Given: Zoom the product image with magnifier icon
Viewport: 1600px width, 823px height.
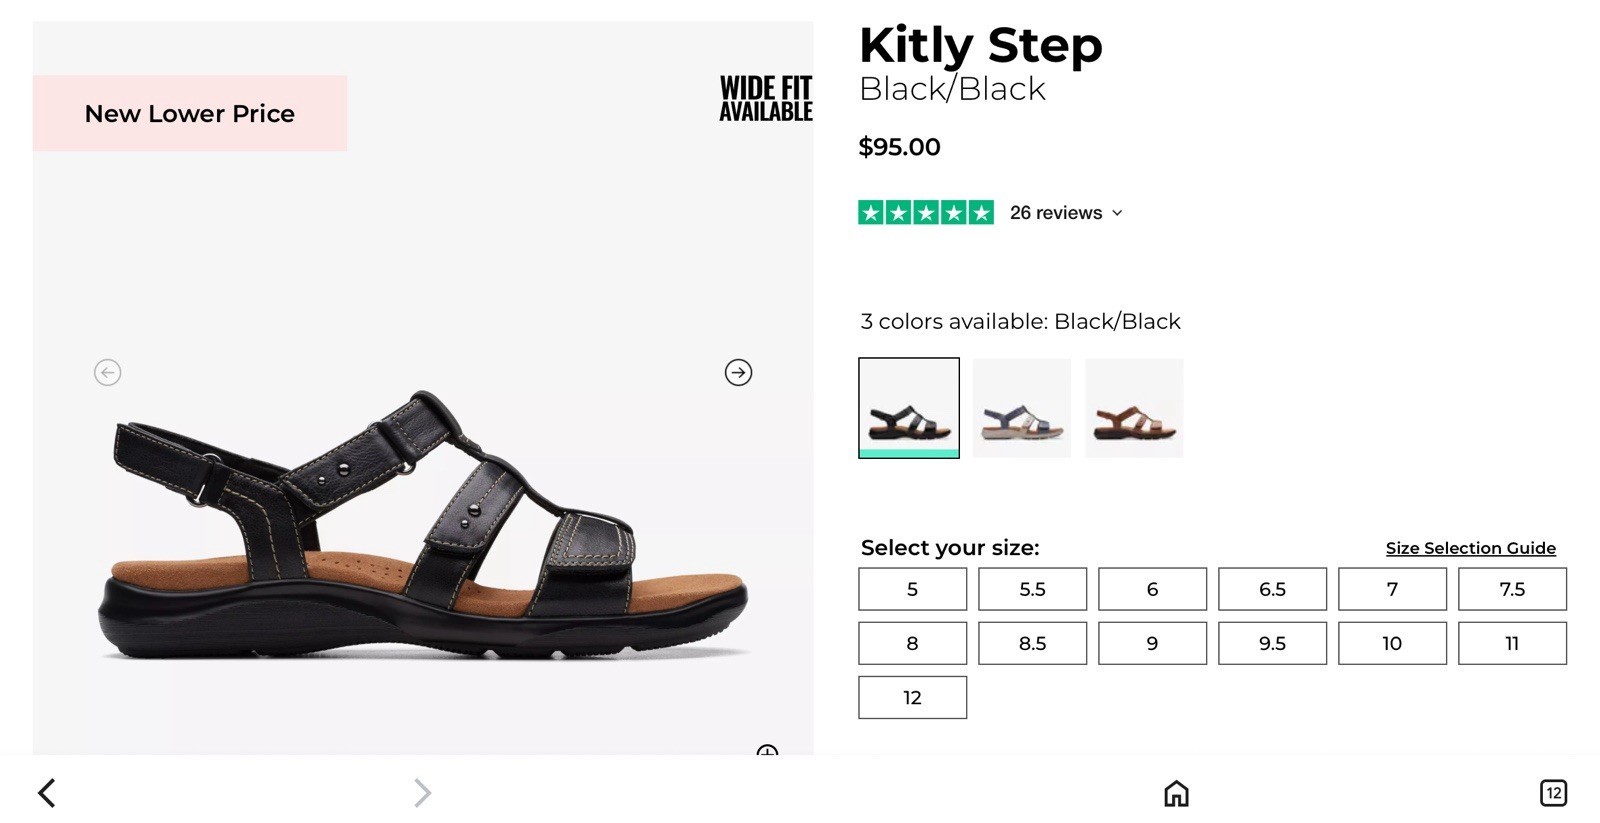Looking at the screenshot, I should click(767, 750).
